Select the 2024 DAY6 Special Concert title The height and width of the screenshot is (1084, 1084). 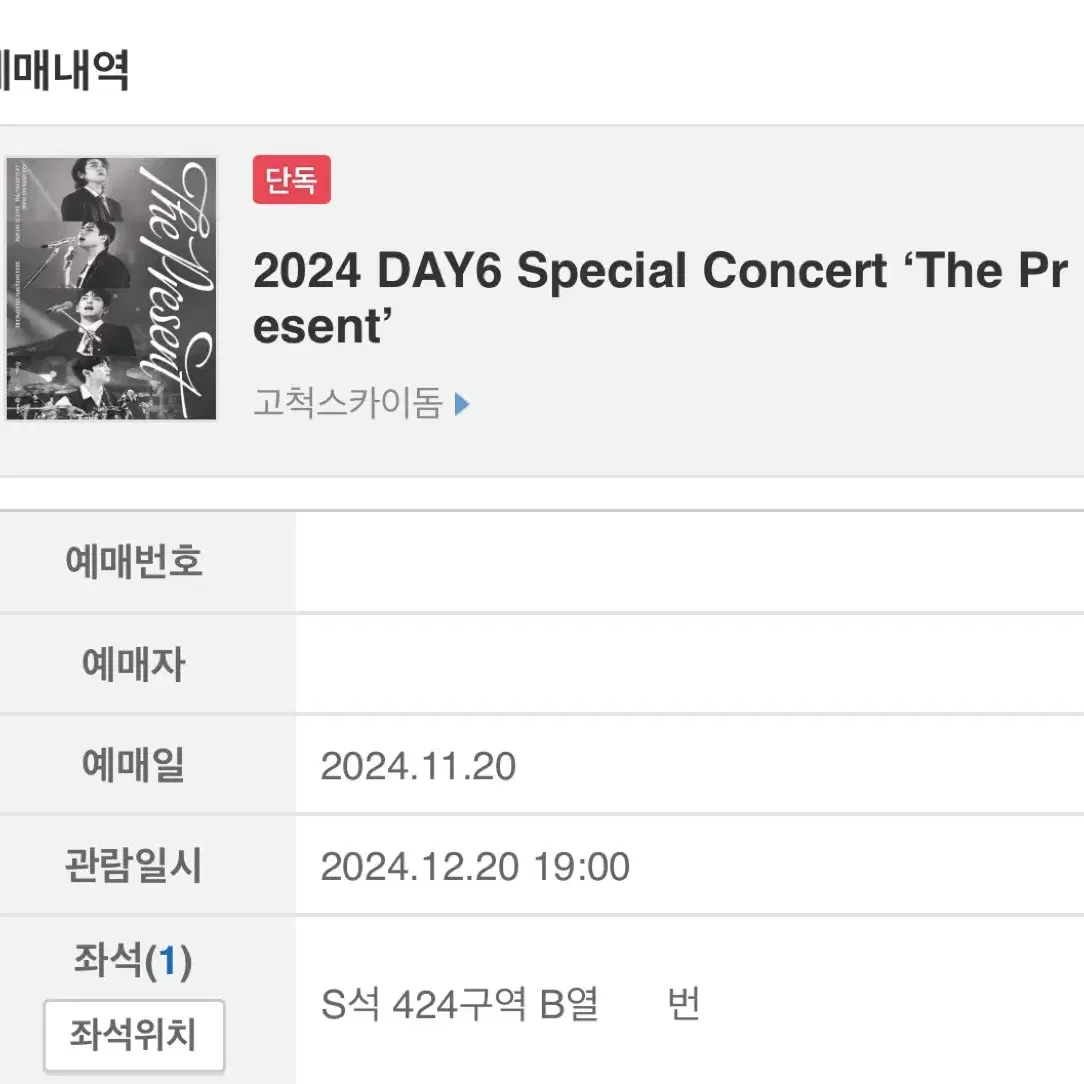point(661,298)
